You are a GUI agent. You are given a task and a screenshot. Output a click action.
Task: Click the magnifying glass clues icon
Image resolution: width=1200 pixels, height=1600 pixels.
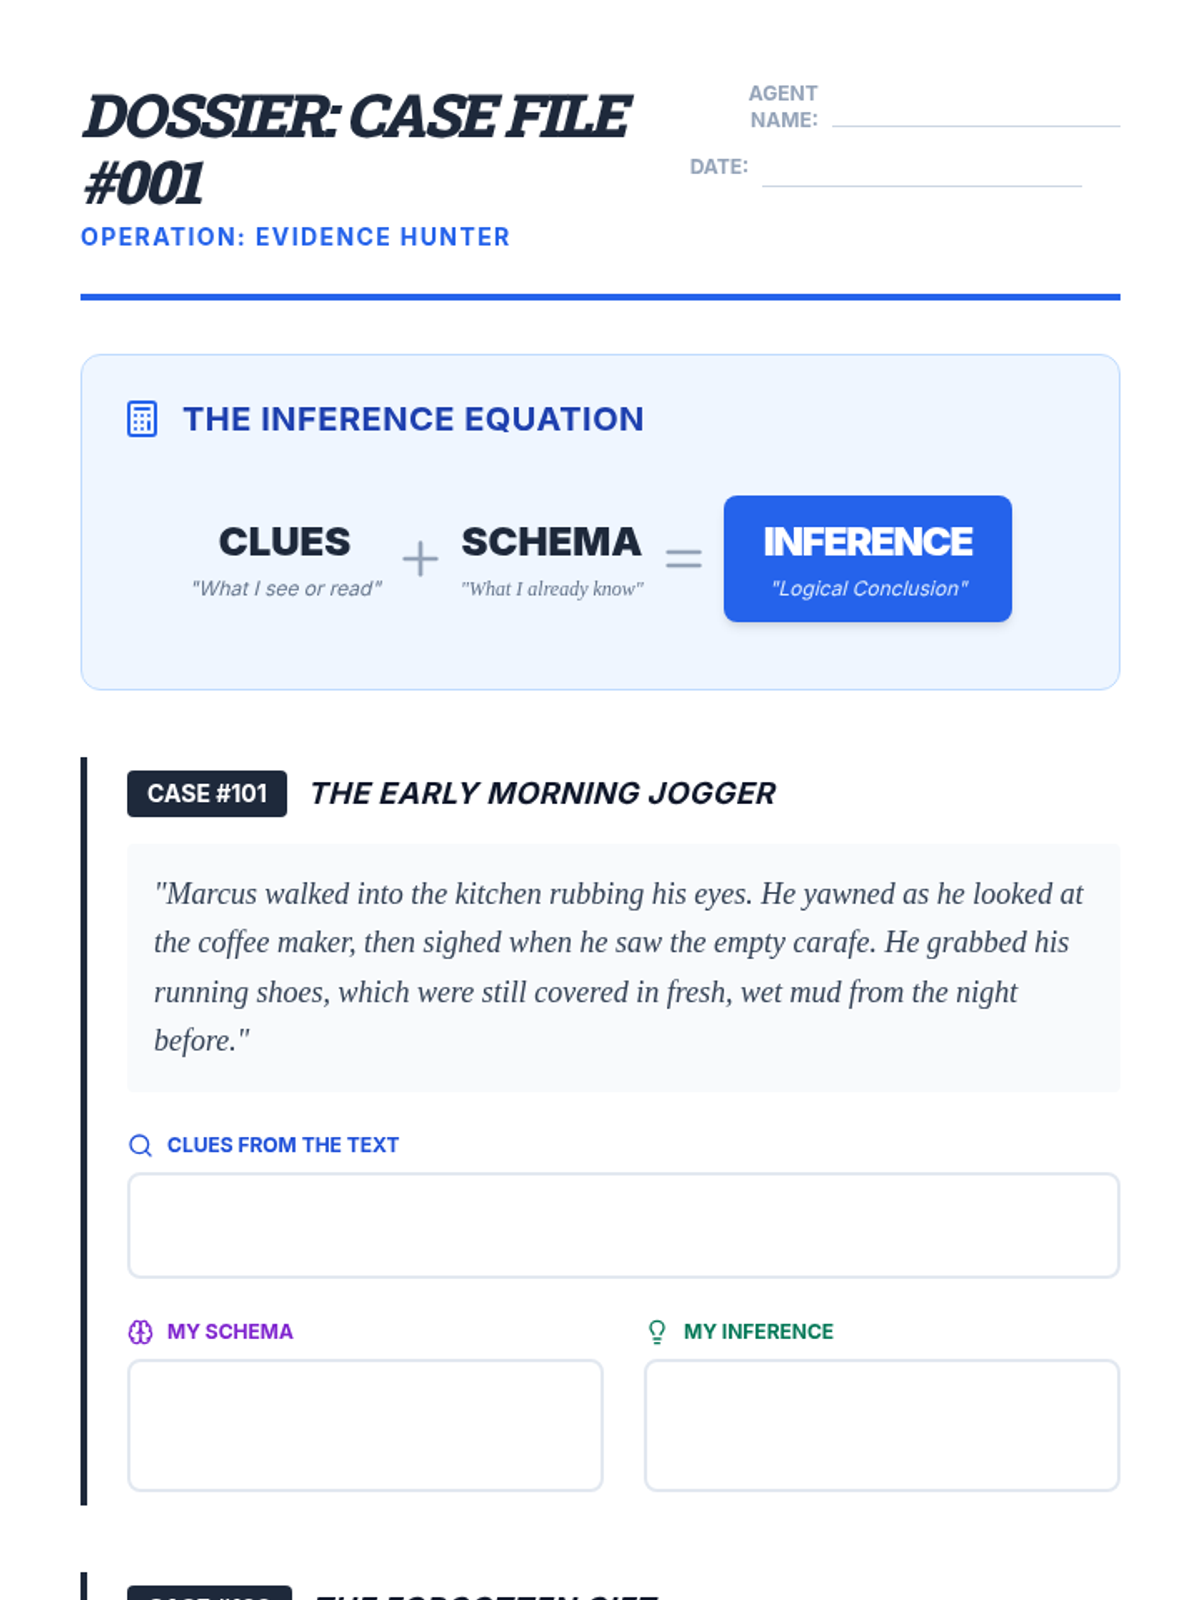click(x=141, y=1145)
